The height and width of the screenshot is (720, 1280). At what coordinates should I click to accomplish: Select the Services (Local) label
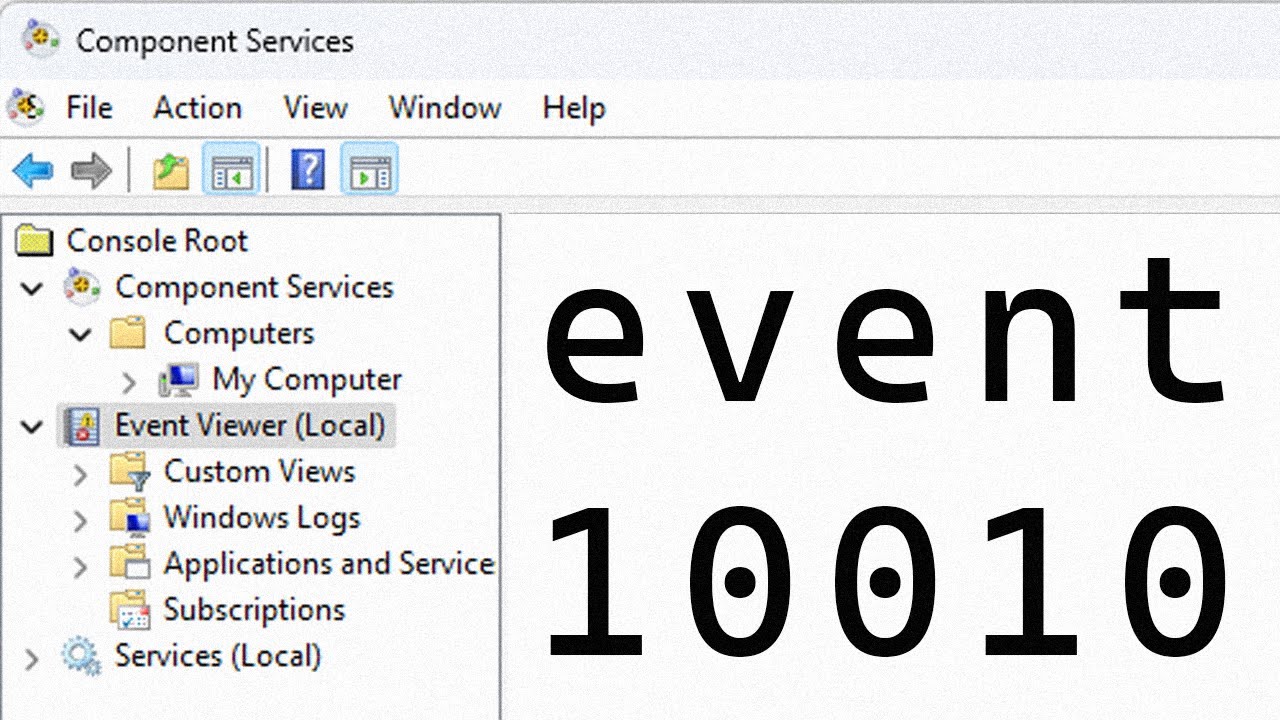pyautogui.click(x=218, y=656)
